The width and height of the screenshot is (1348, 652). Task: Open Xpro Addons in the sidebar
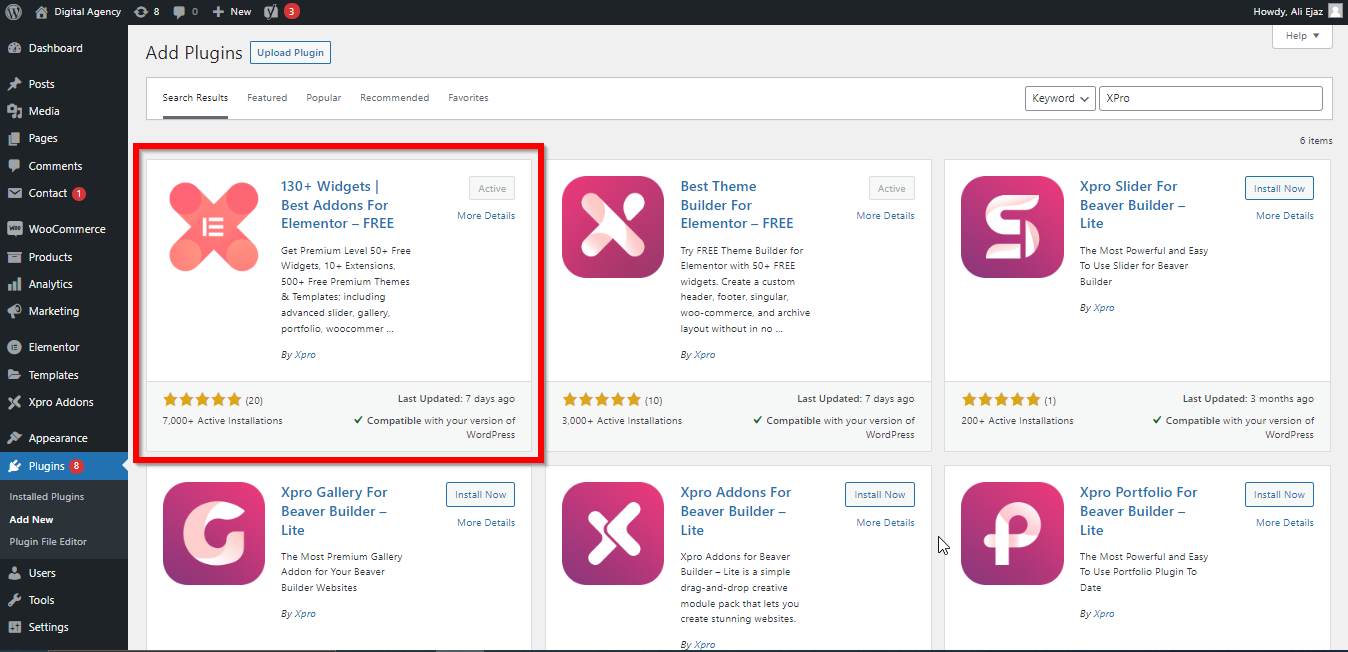click(x=60, y=402)
